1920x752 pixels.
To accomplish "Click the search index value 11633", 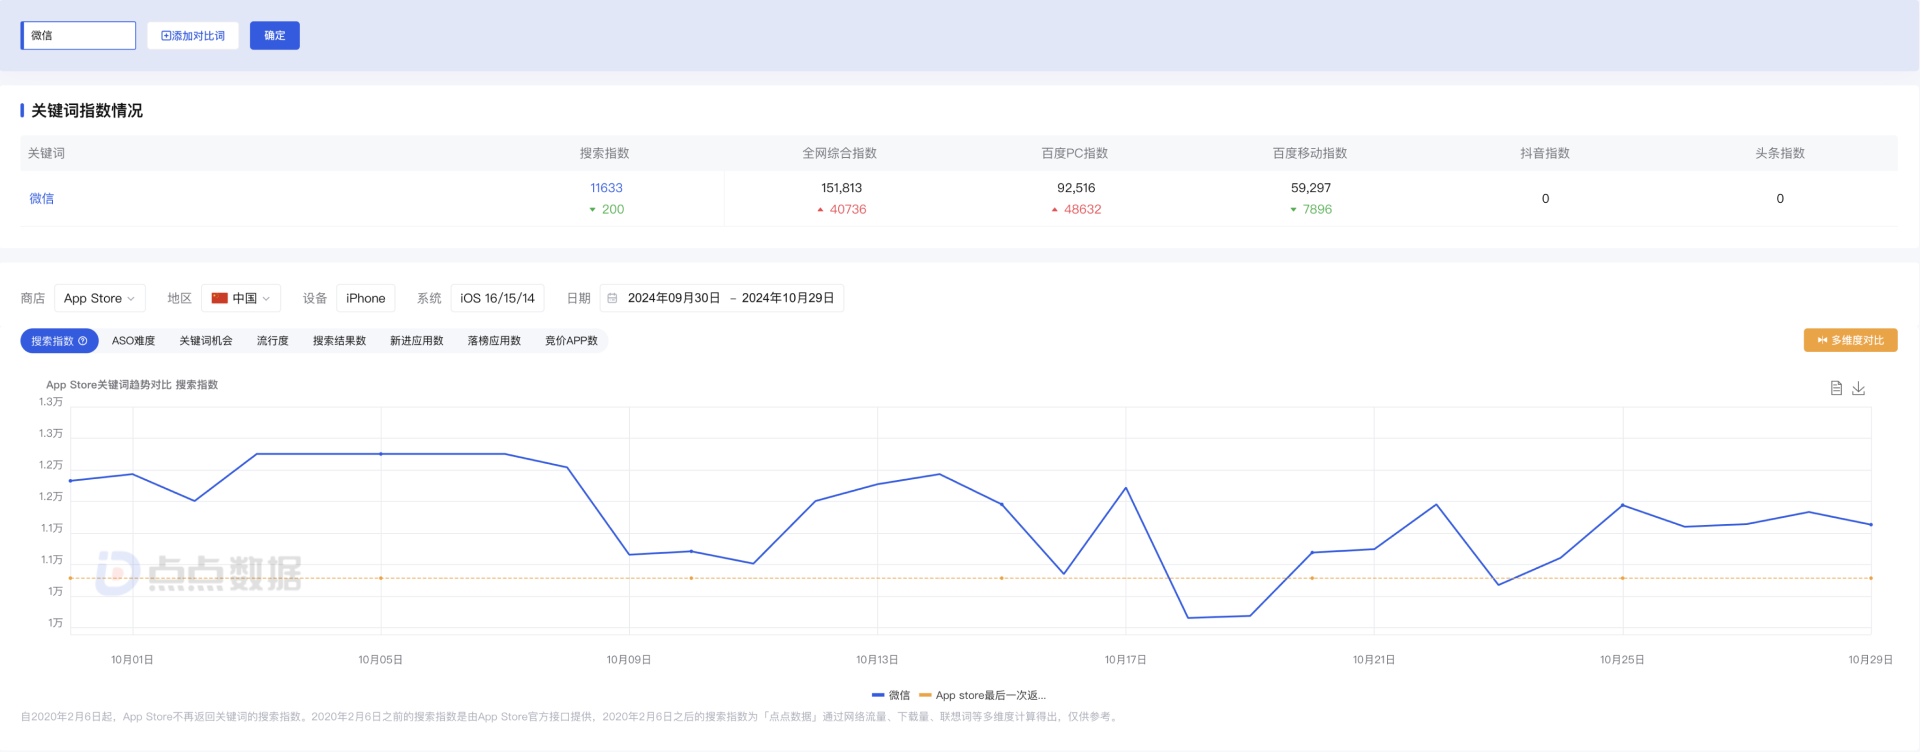I will point(606,188).
